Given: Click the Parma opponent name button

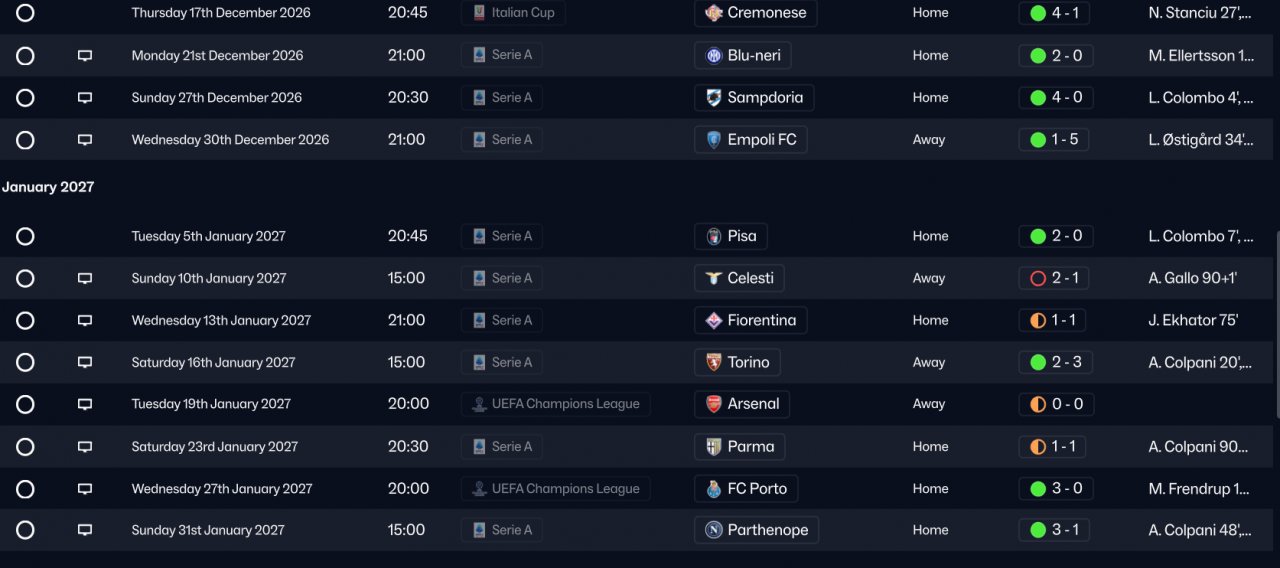Looking at the screenshot, I should click(750, 446).
